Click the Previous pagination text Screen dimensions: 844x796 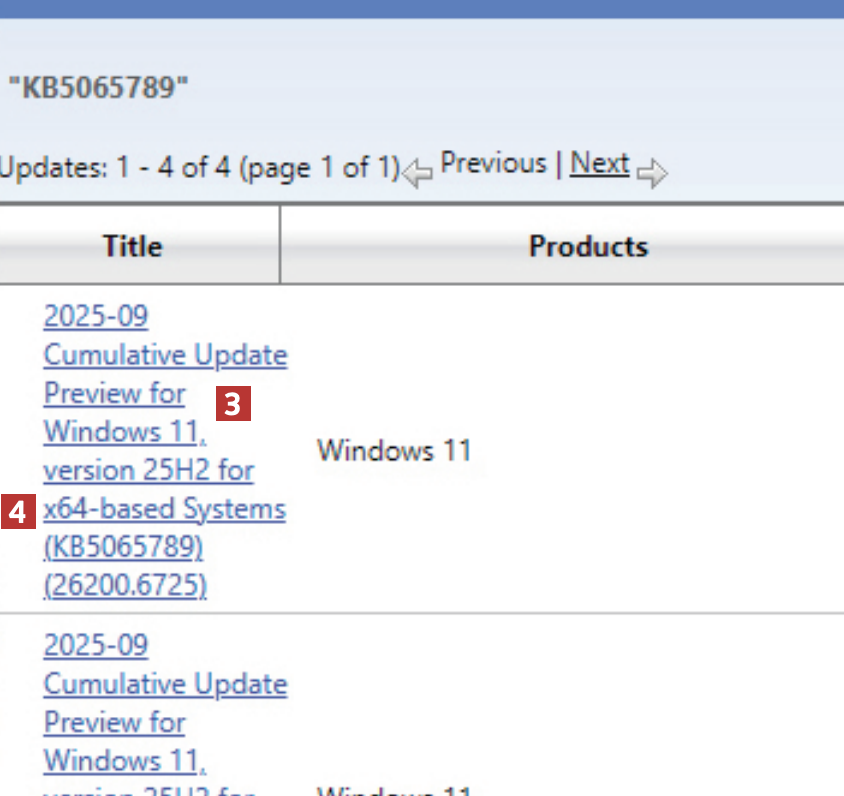tap(493, 163)
